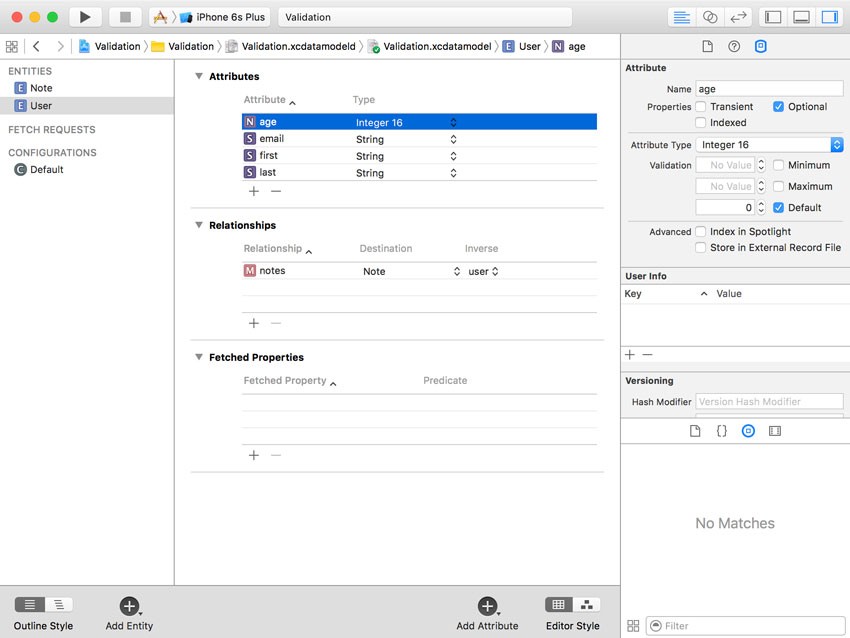Adjust the Default value stepper
The width and height of the screenshot is (850, 638).
point(761,208)
